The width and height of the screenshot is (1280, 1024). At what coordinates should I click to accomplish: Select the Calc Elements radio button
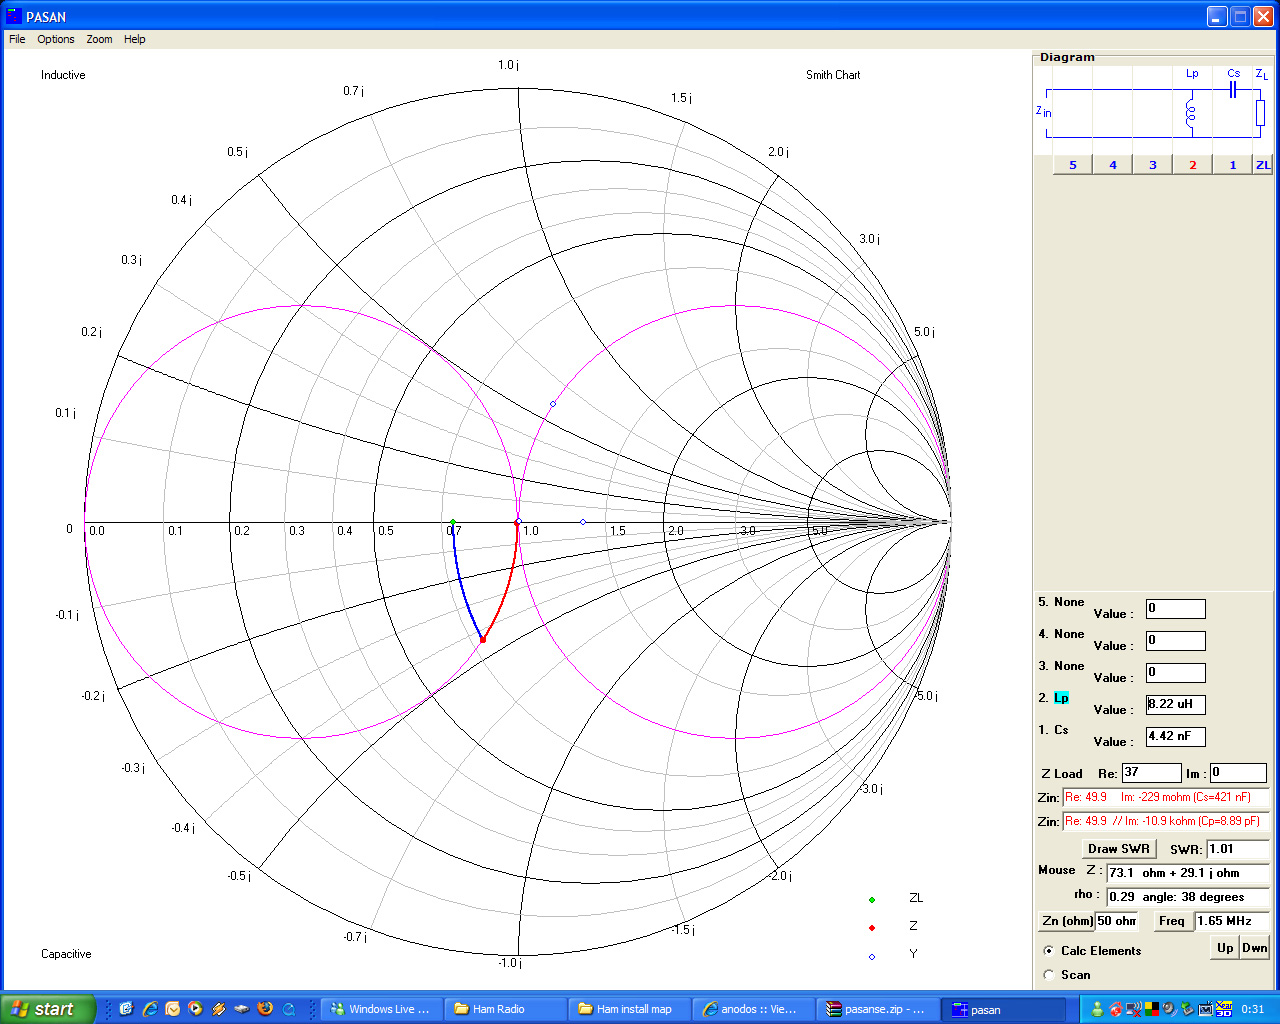click(x=1048, y=951)
